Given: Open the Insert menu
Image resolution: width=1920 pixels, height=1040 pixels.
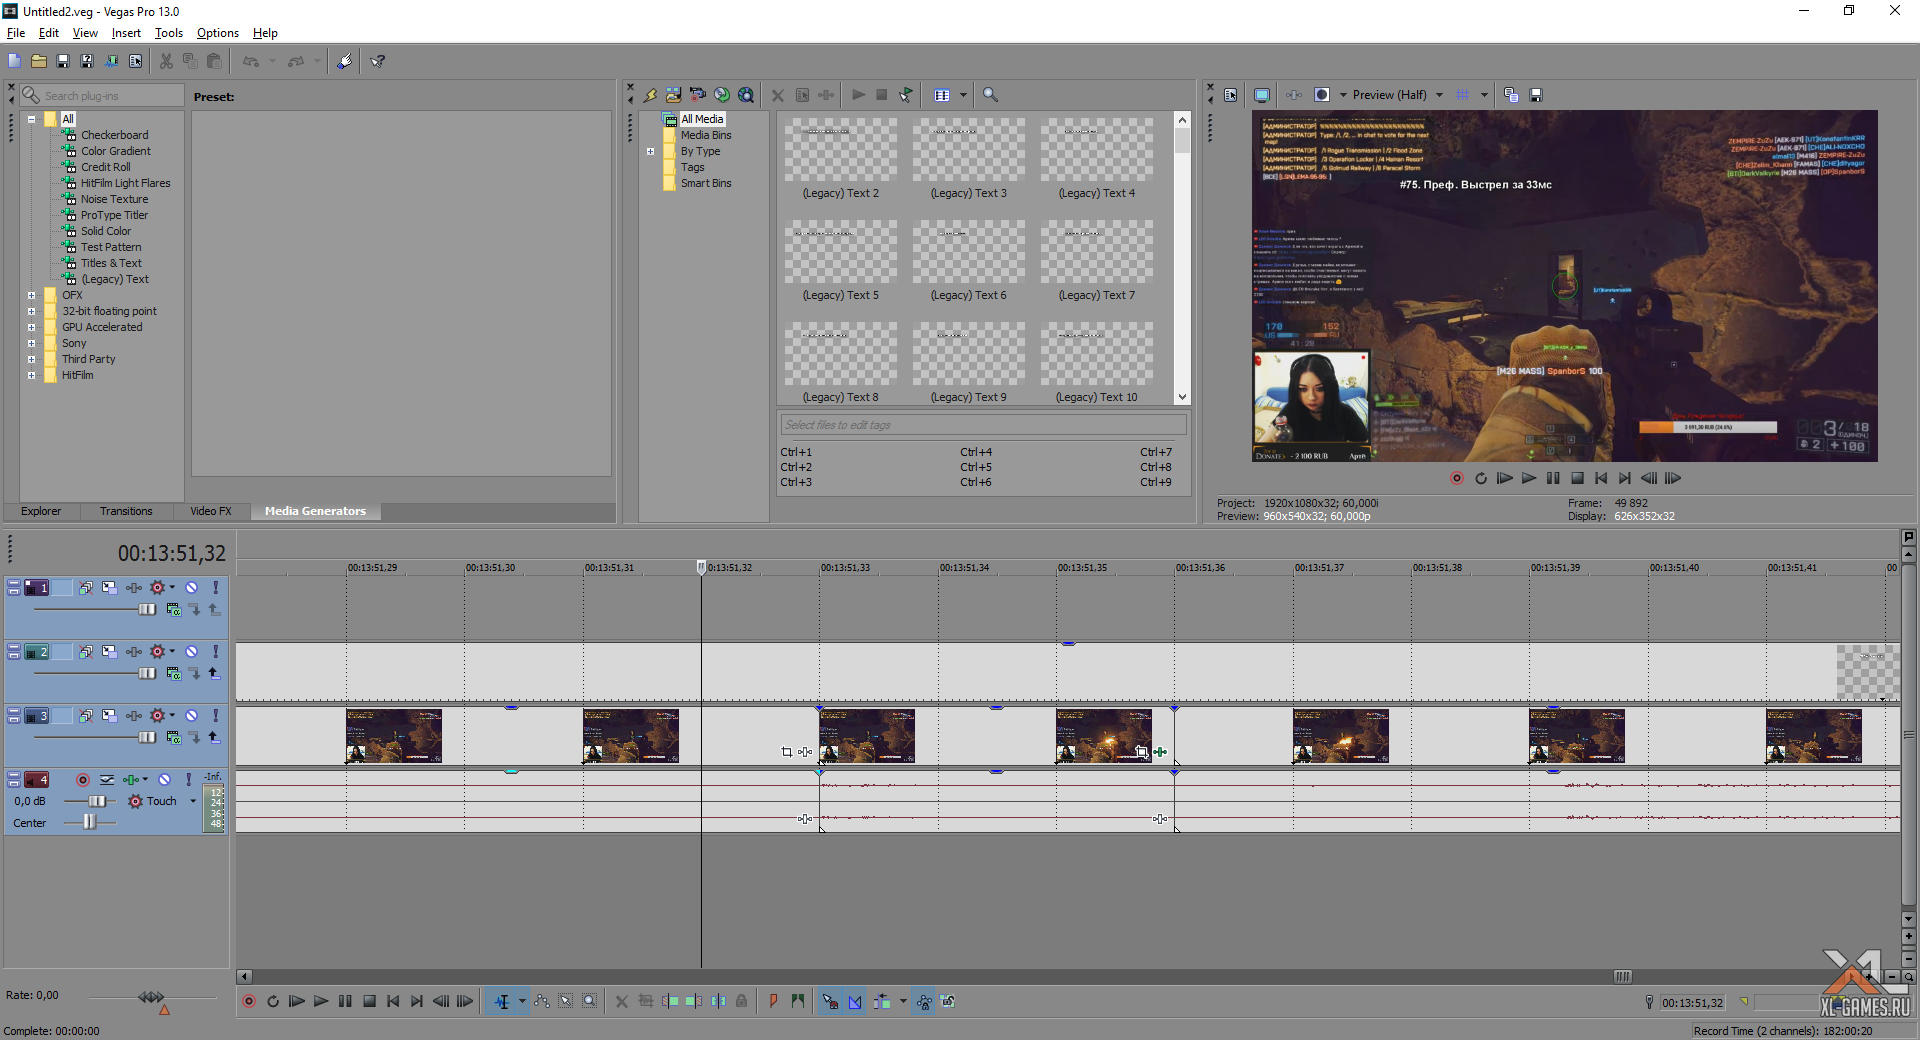Looking at the screenshot, I should 126,33.
